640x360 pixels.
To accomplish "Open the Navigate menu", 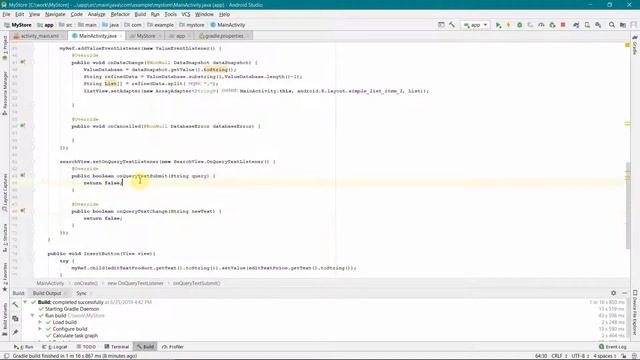I will click(55, 14).
